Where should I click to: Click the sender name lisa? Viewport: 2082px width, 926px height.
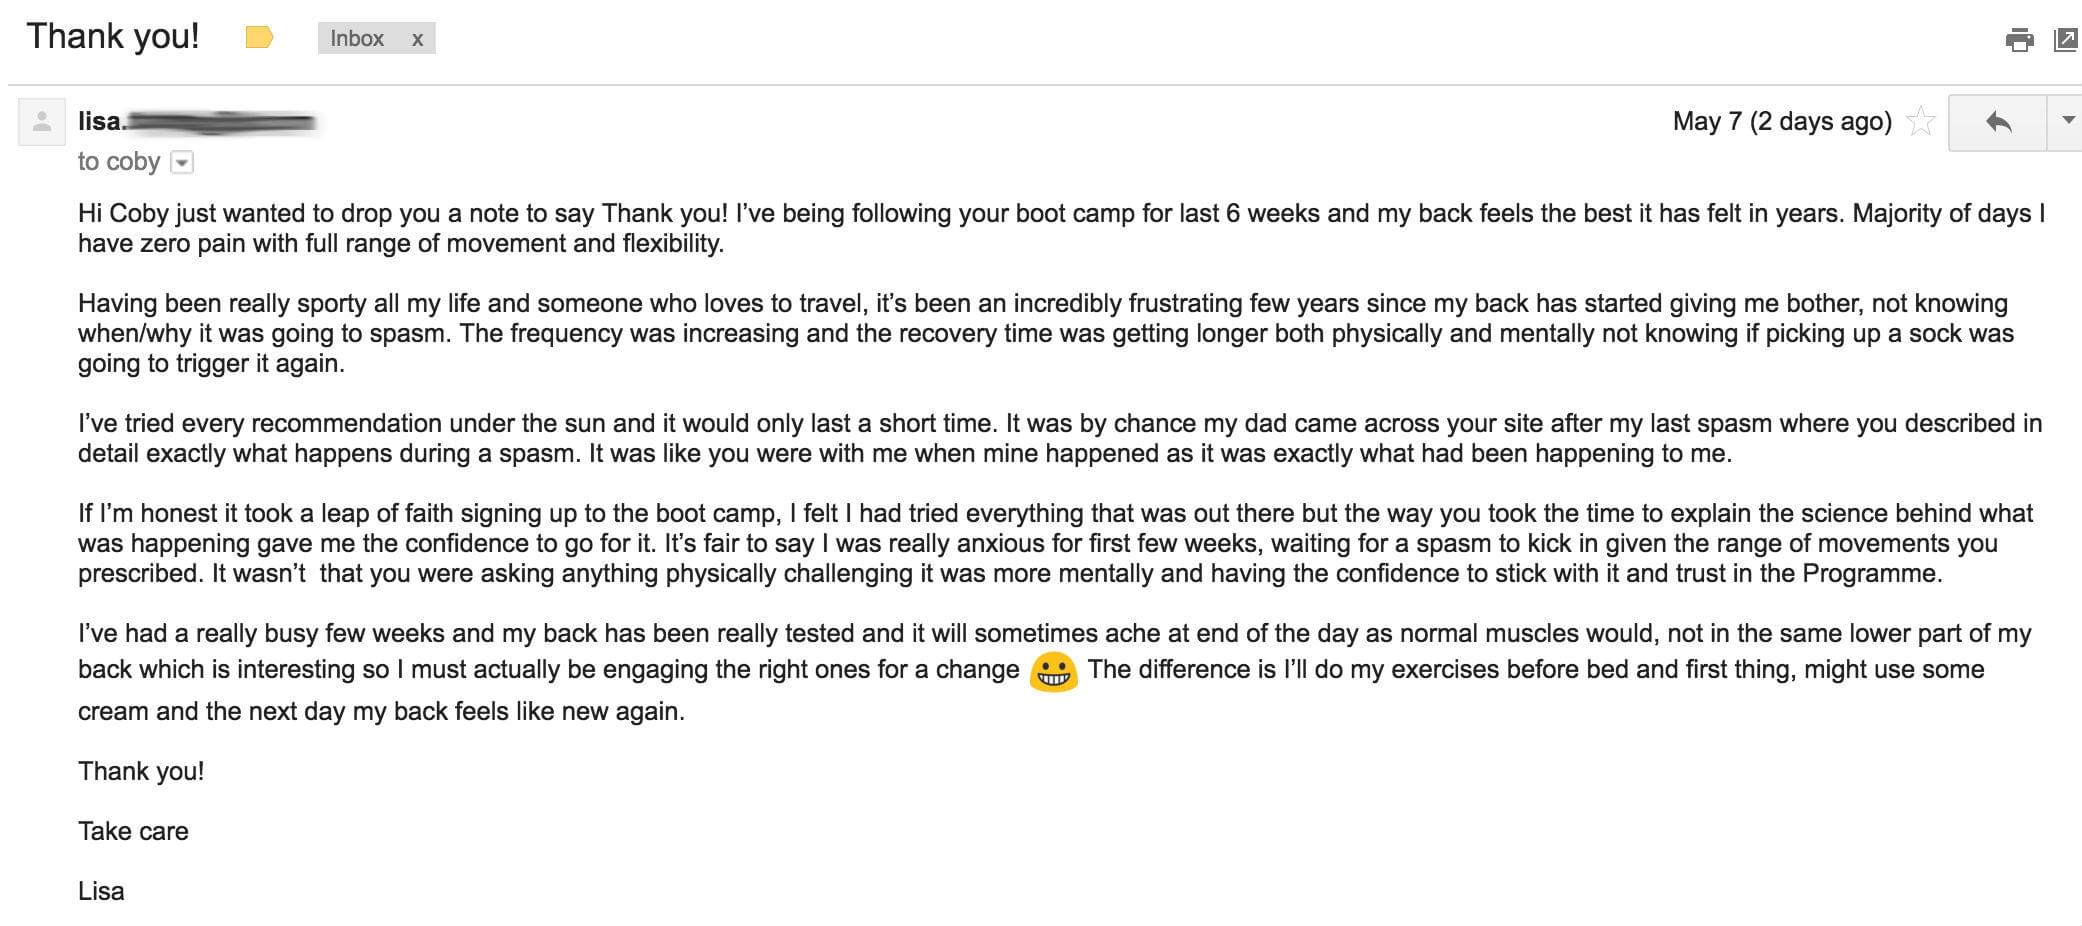100,121
